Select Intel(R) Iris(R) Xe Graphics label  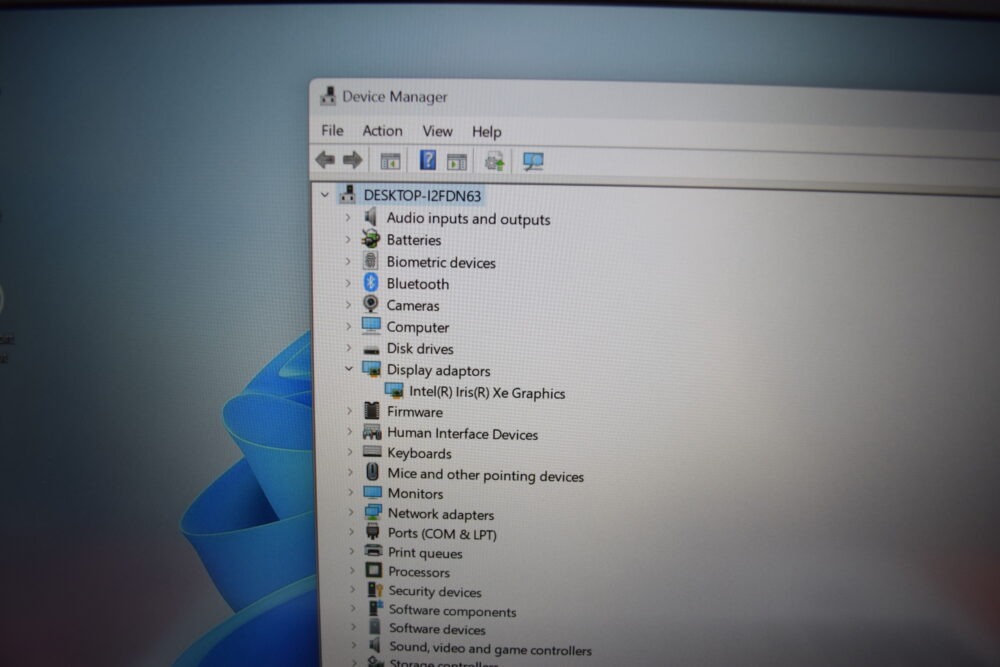[x=487, y=392]
